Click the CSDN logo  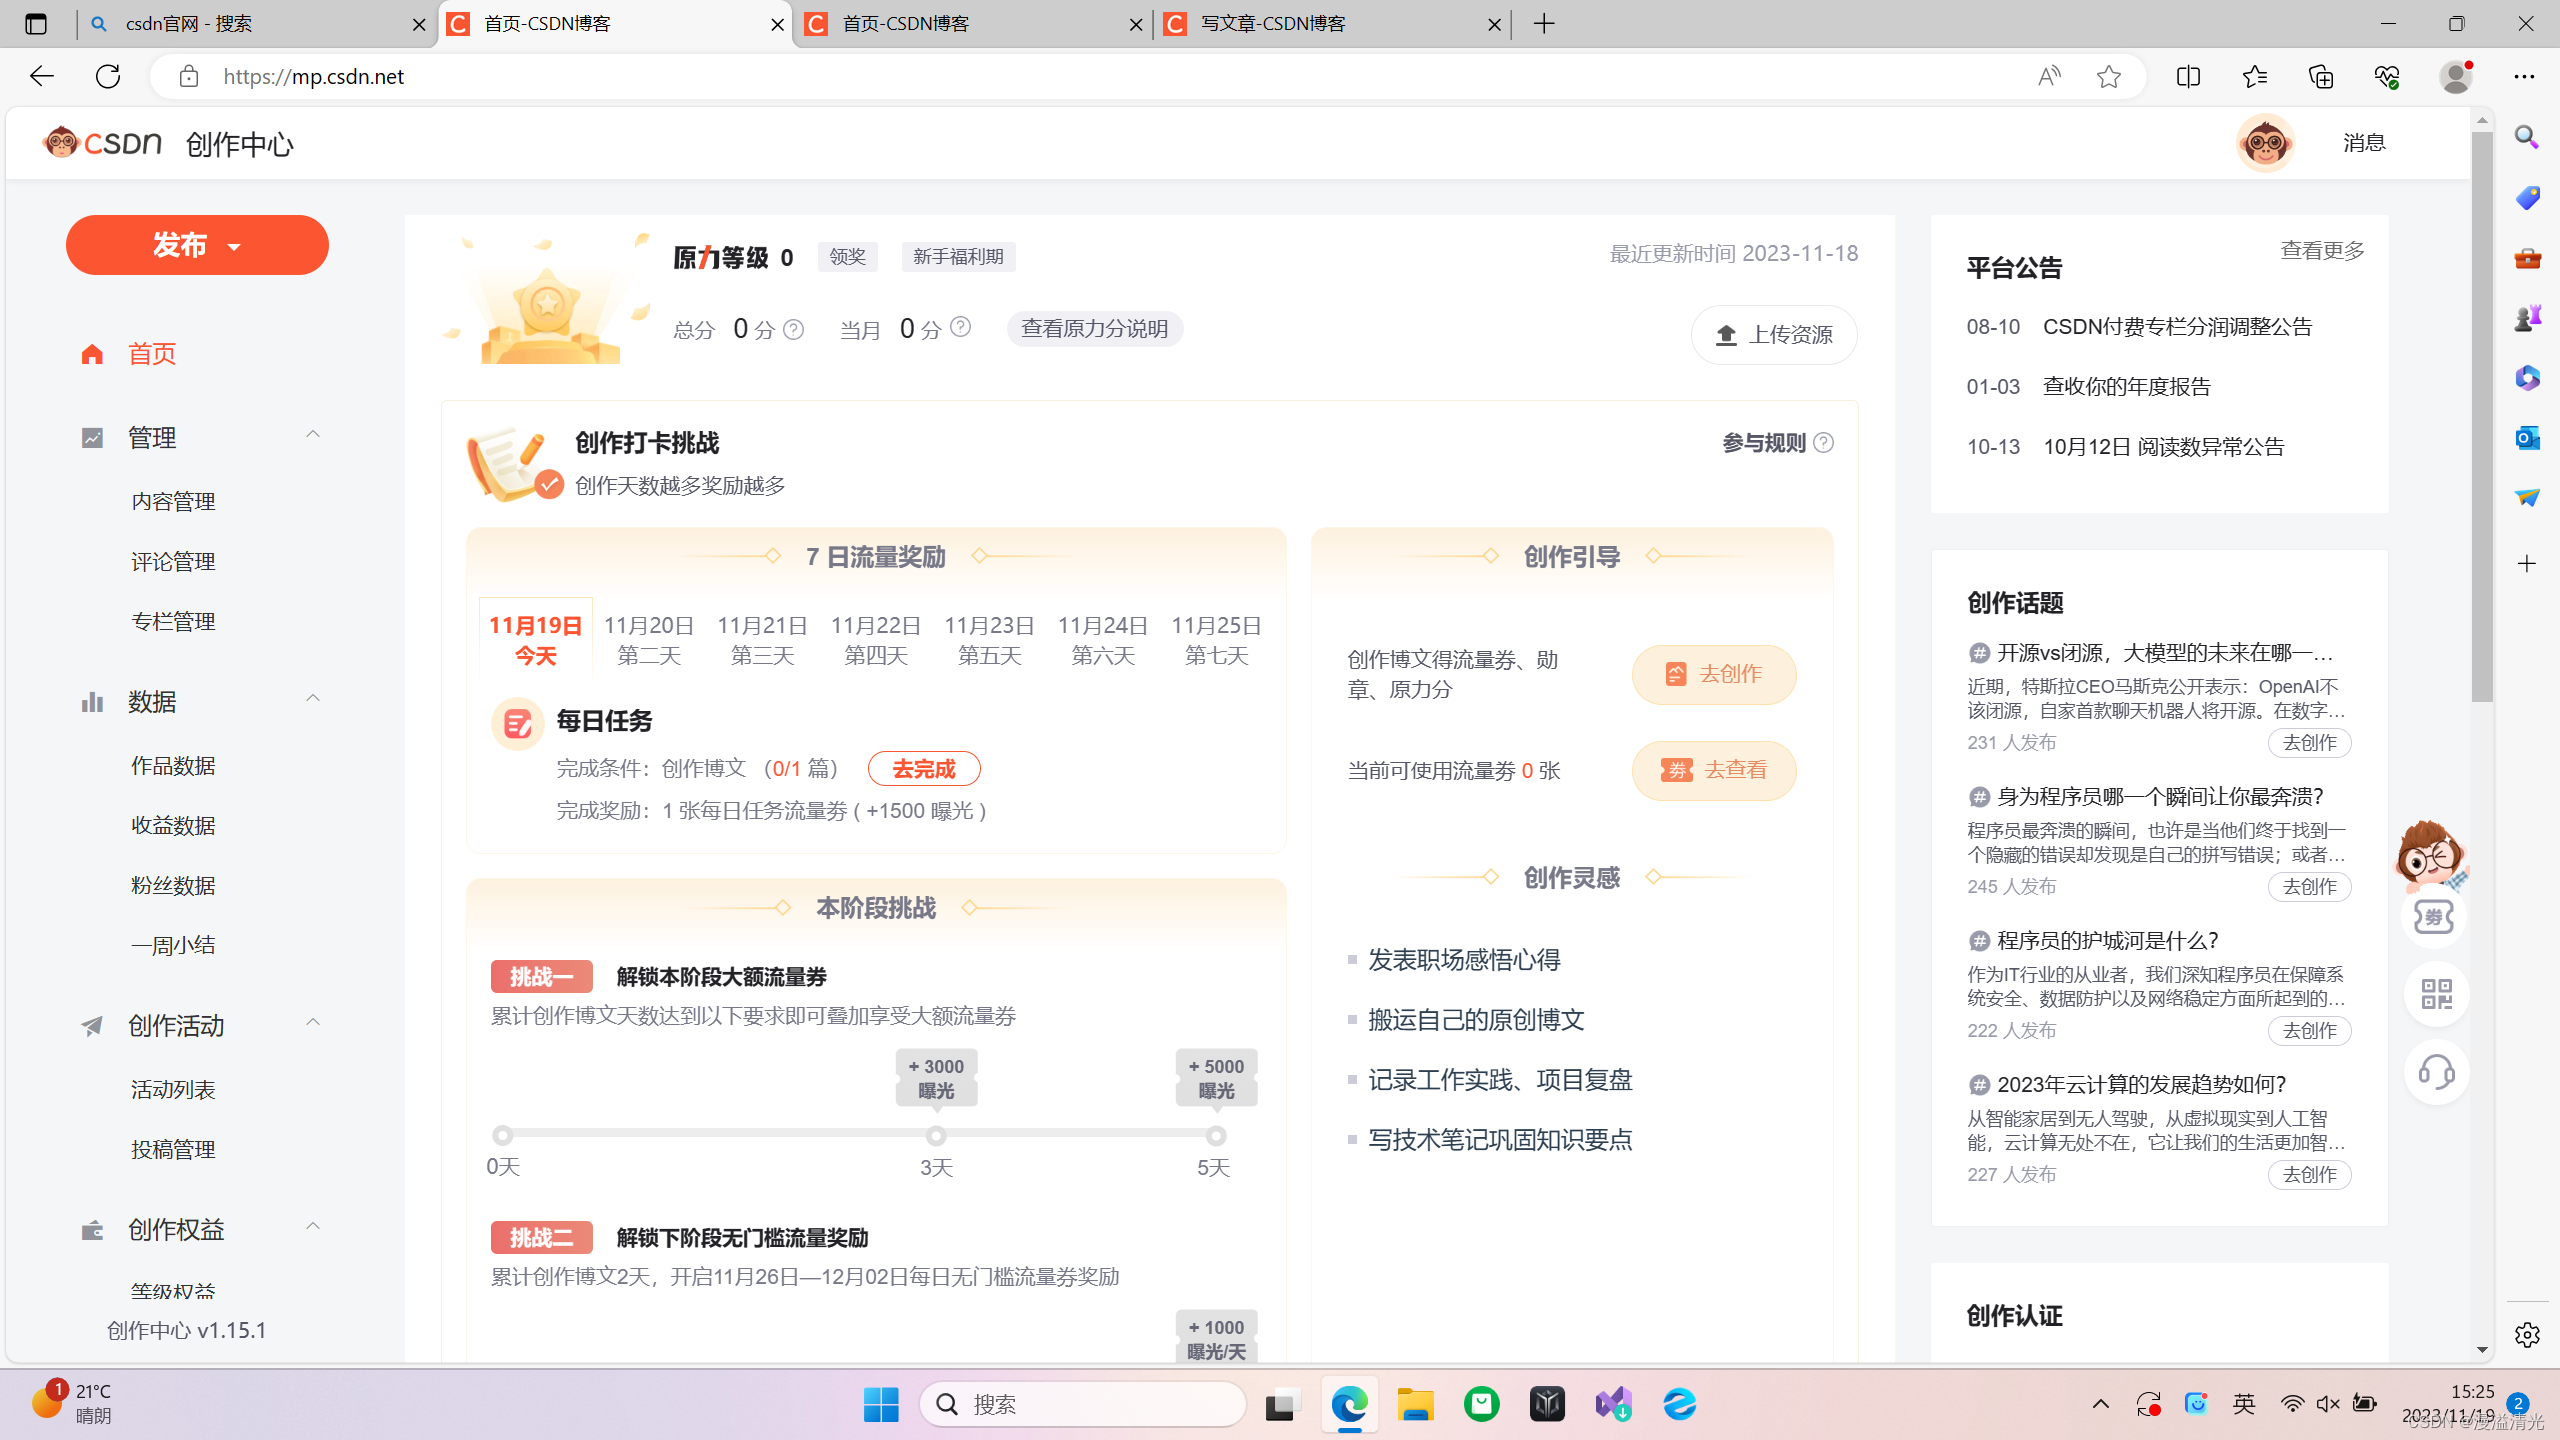coord(101,142)
